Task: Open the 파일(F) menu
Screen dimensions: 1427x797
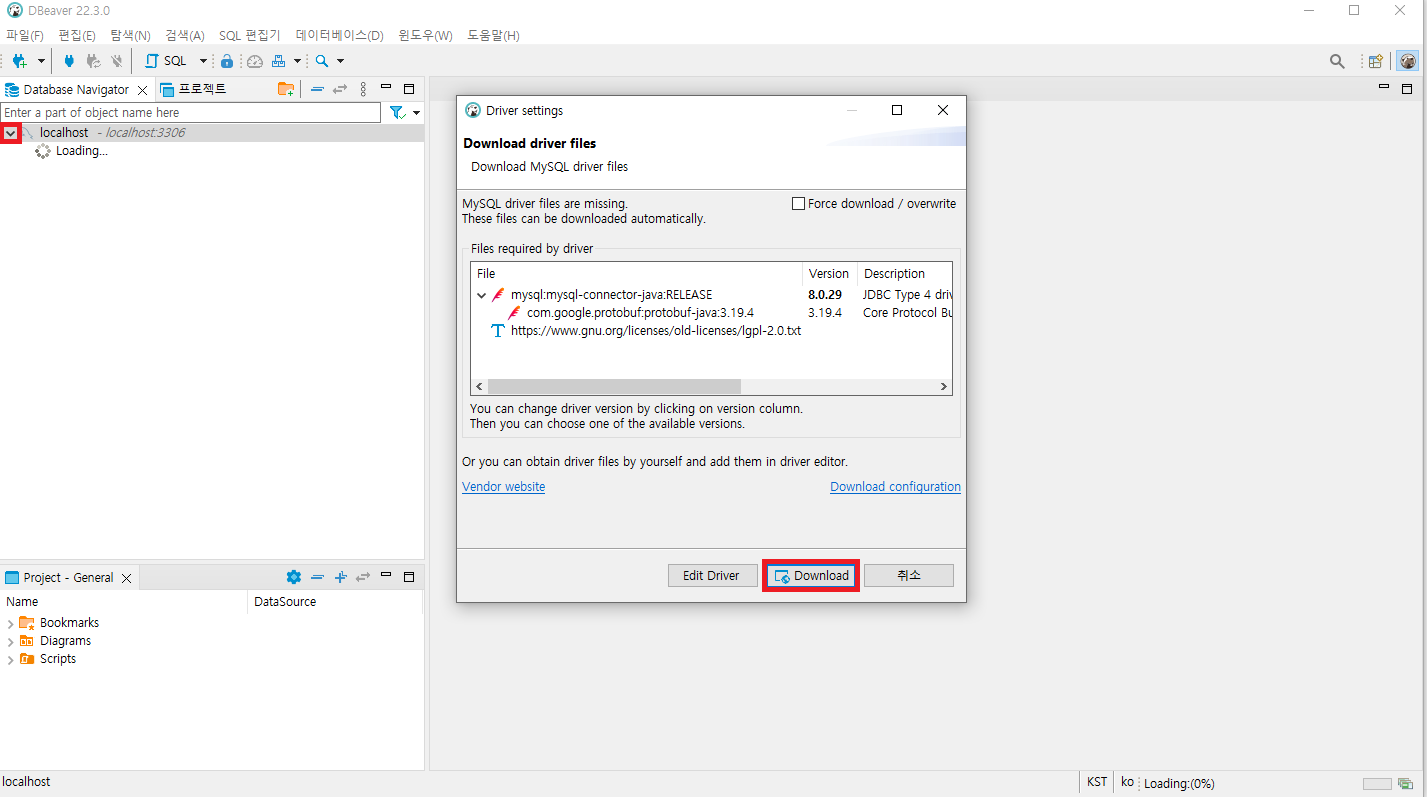Action: pyautogui.click(x=25, y=35)
